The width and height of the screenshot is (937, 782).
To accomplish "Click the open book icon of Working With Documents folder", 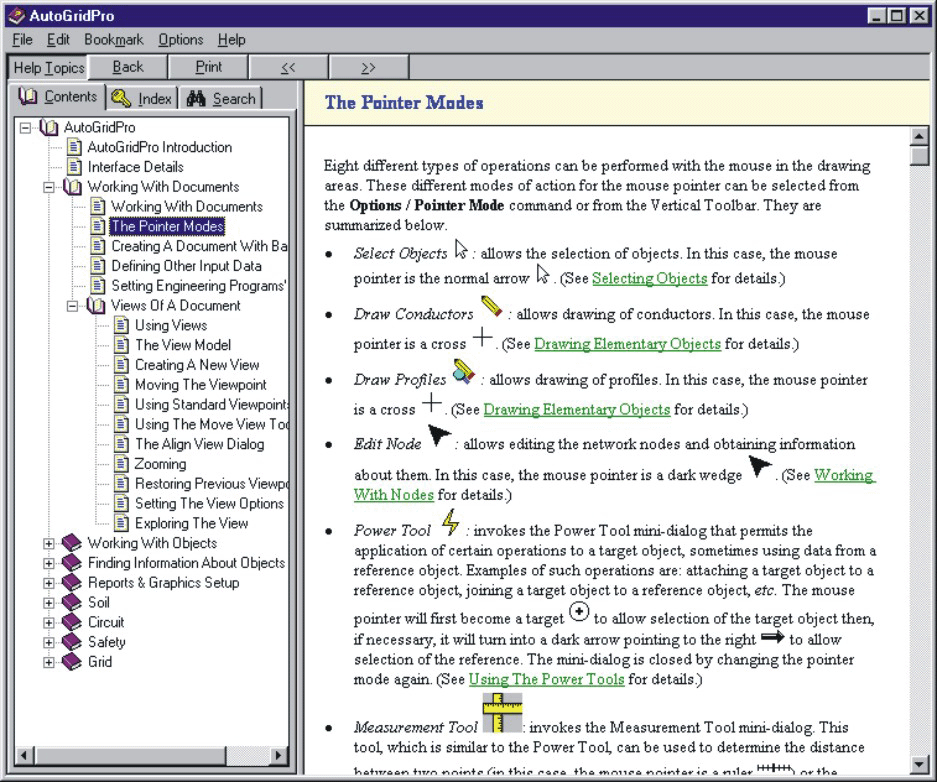I will 72,186.
